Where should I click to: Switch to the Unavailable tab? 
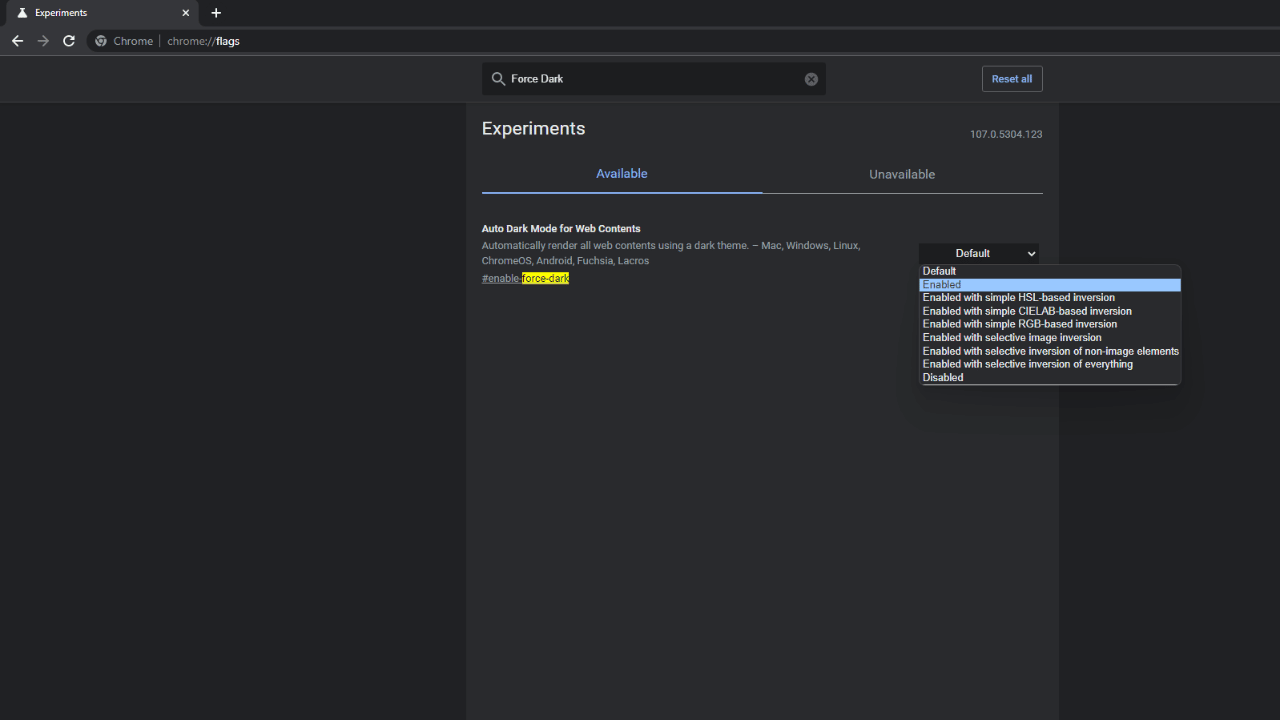tap(901, 174)
